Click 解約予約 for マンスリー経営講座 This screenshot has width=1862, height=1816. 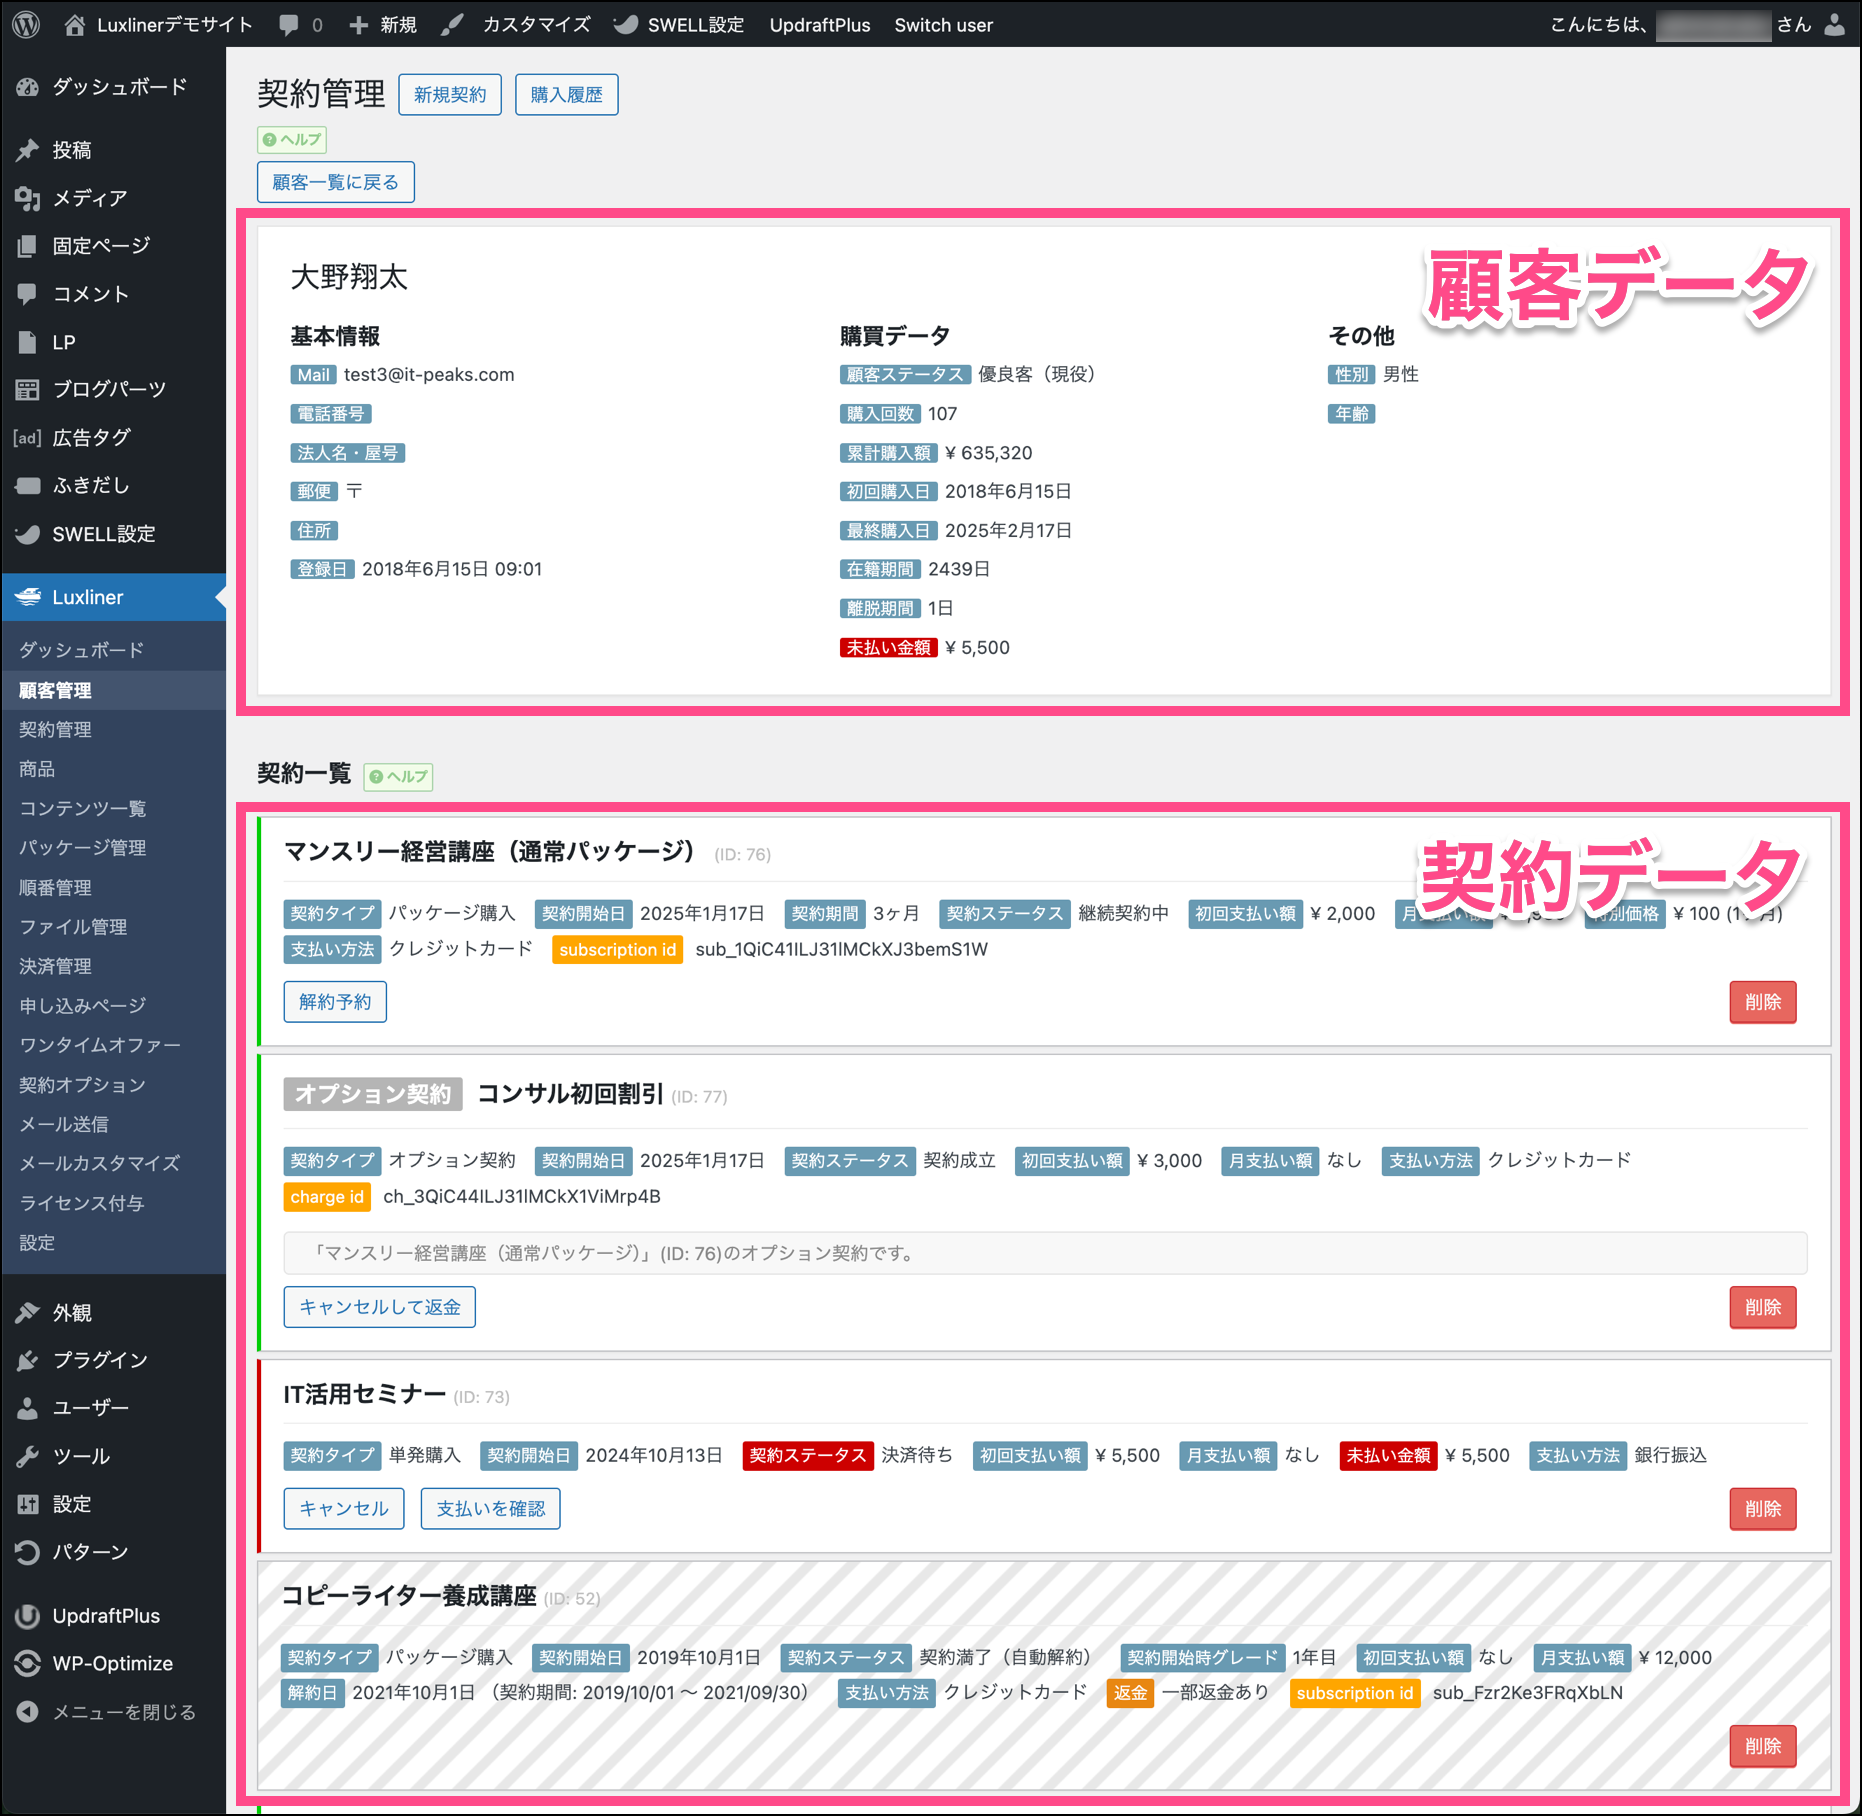click(335, 1002)
